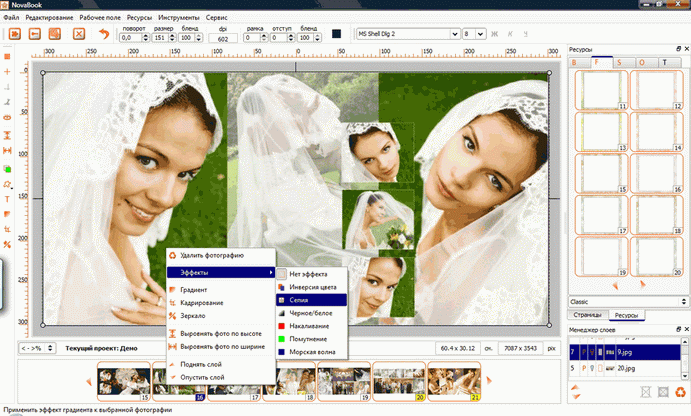
Task: Click the размер size spinner arrows
Action: click(x=172, y=38)
